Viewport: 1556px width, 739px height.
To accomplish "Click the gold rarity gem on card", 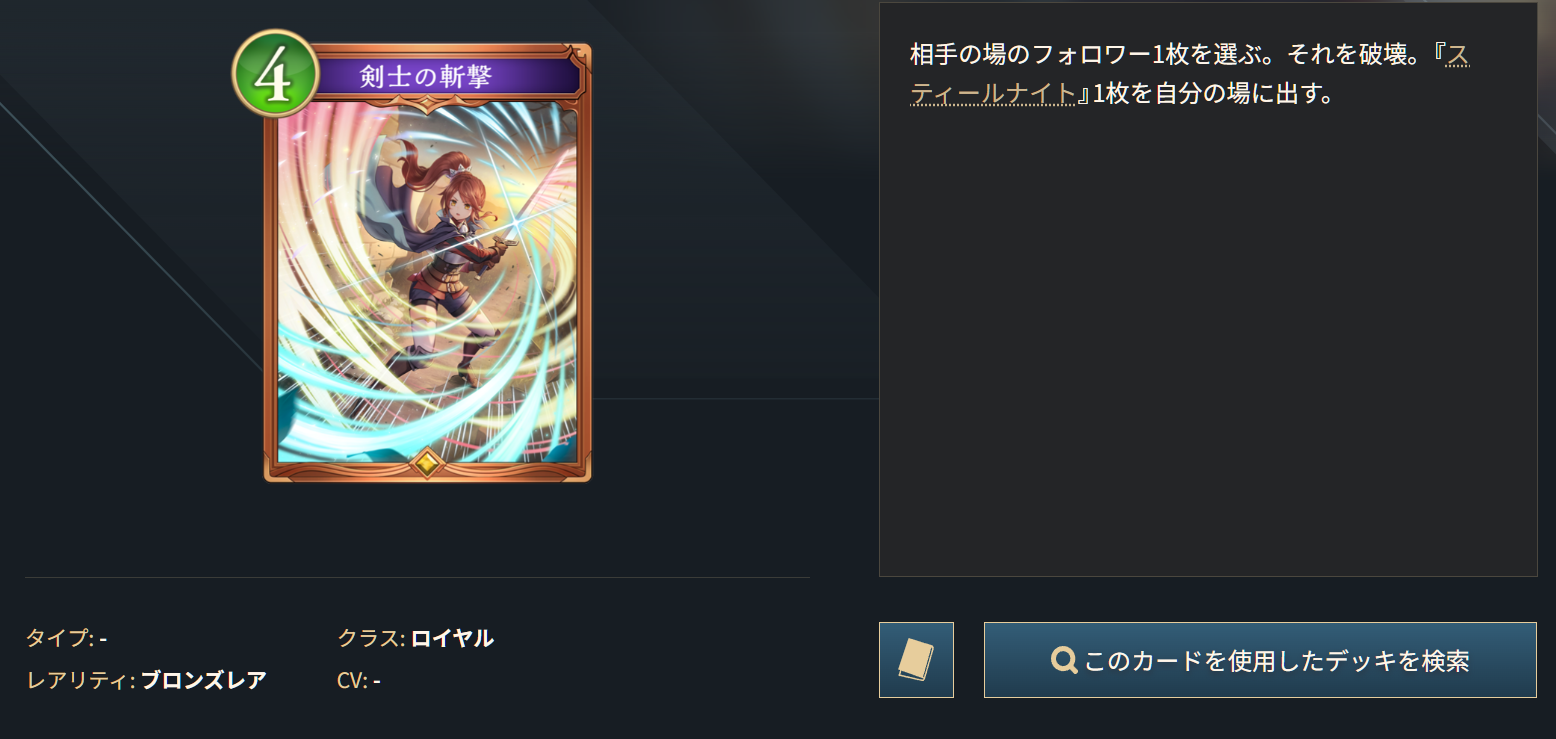I will pos(427,462).
